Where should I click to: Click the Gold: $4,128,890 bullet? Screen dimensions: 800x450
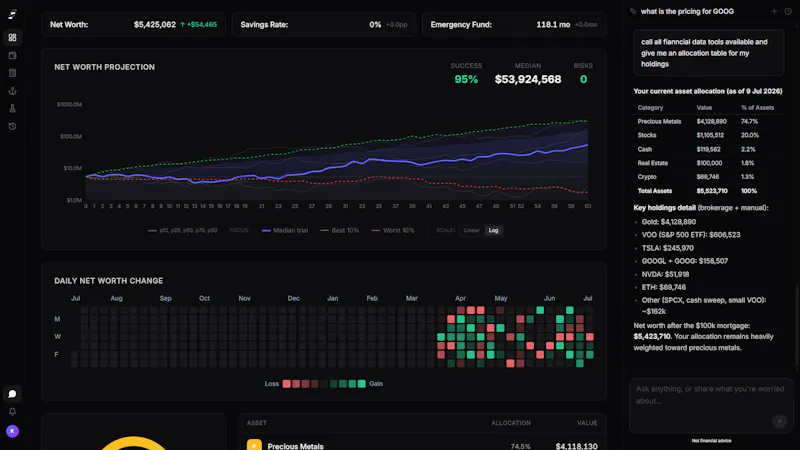click(668, 222)
